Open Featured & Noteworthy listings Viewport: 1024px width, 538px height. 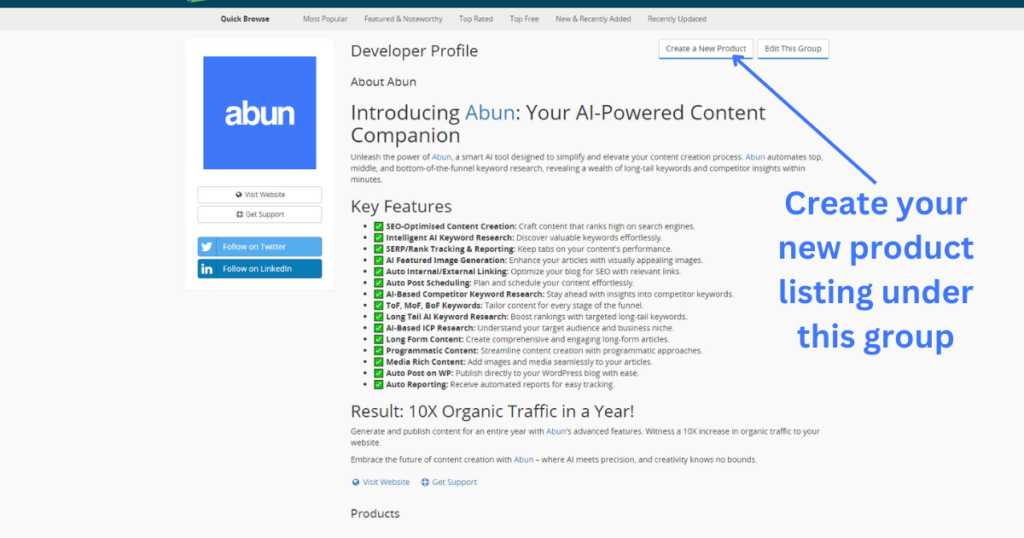pyautogui.click(x=403, y=19)
